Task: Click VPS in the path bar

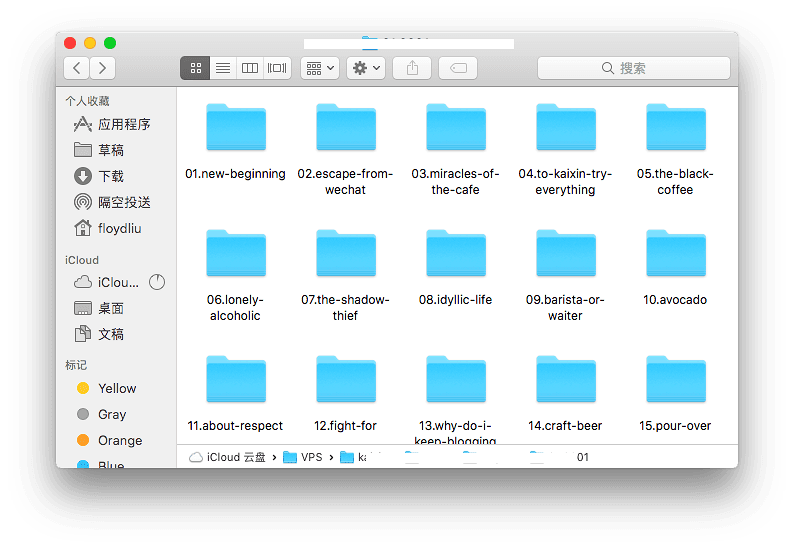Action: coord(311,457)
